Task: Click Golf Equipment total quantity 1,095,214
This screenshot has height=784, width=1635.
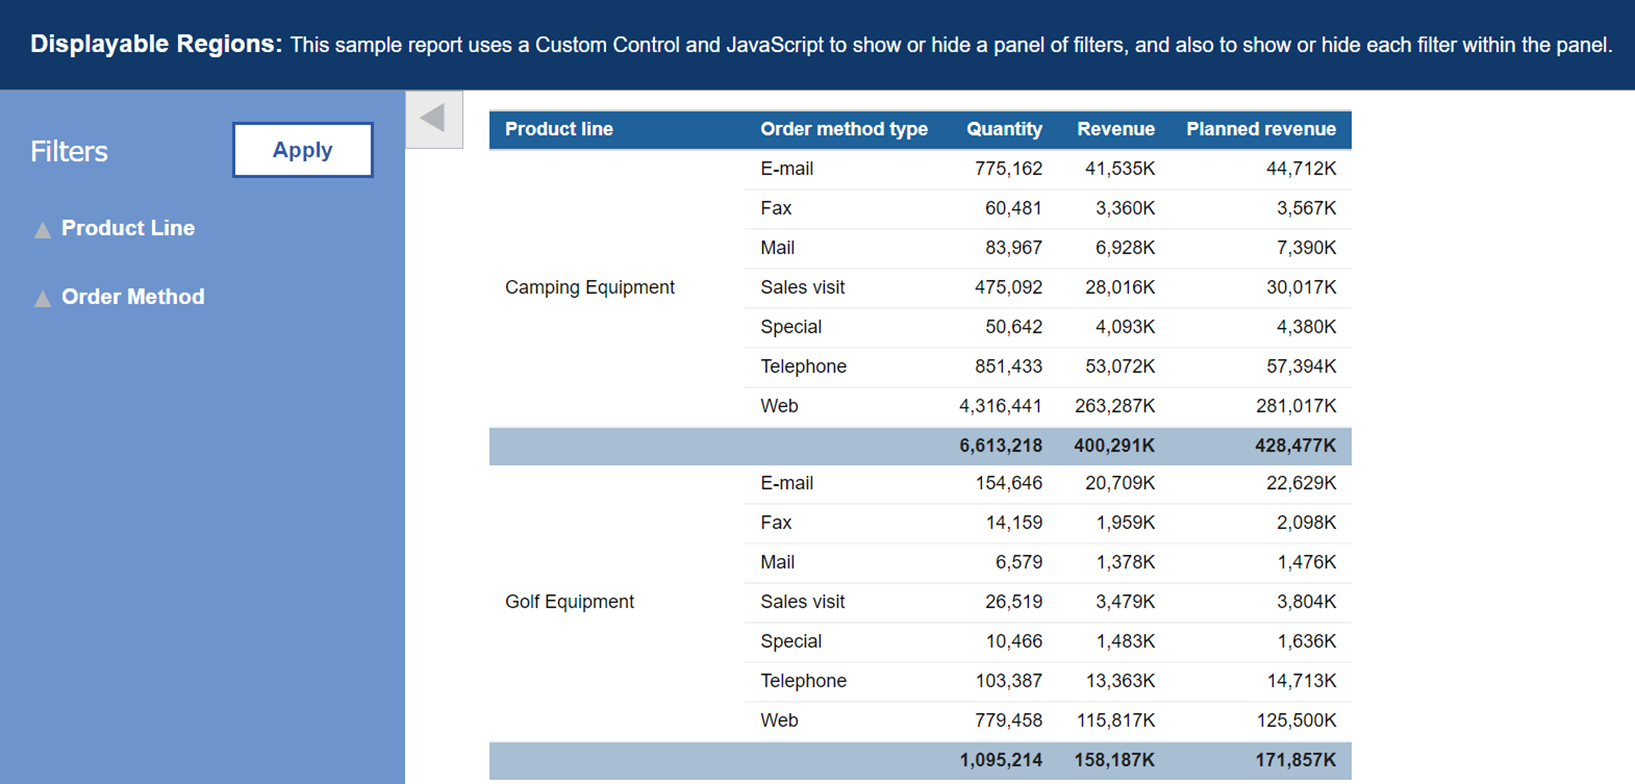Action: tap(1000, 760)
